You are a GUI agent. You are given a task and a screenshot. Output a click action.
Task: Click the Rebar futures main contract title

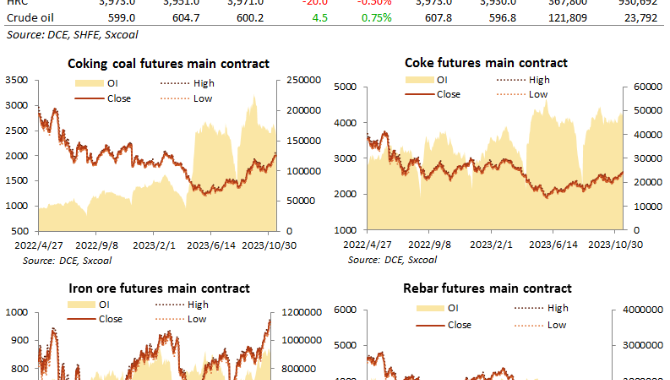coord(487,289)
